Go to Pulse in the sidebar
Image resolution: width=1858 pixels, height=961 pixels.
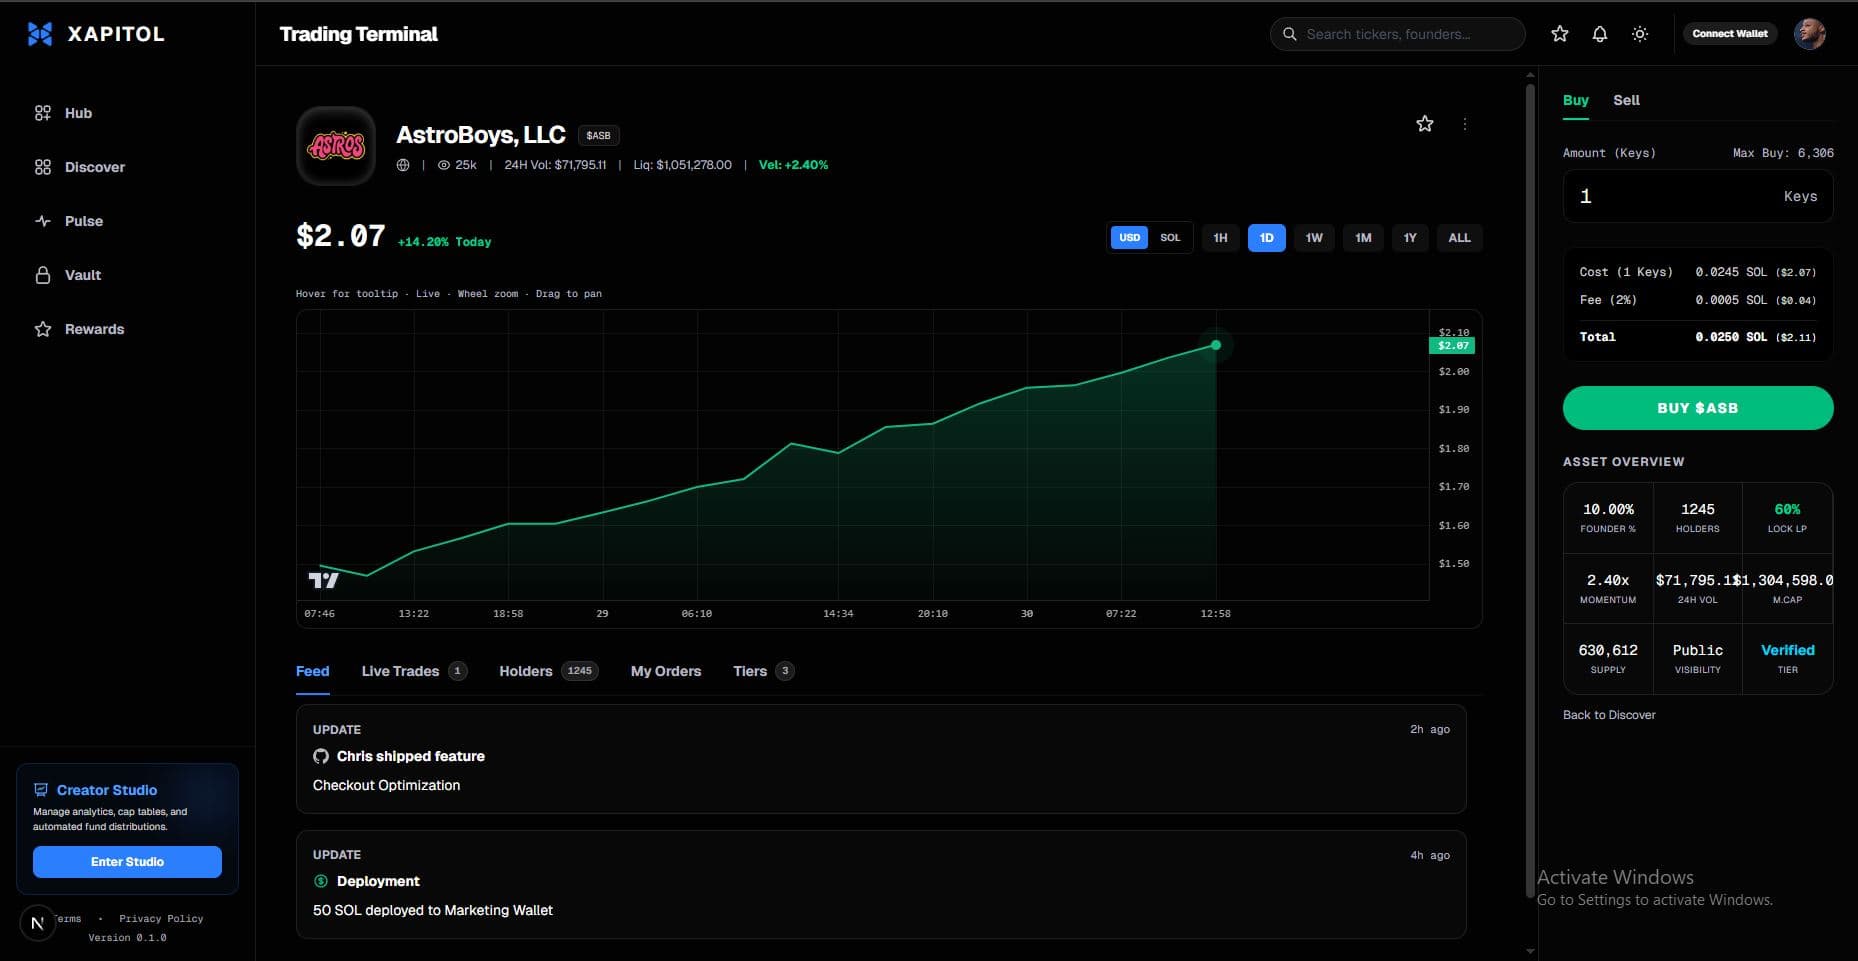[x=83, y=221]
